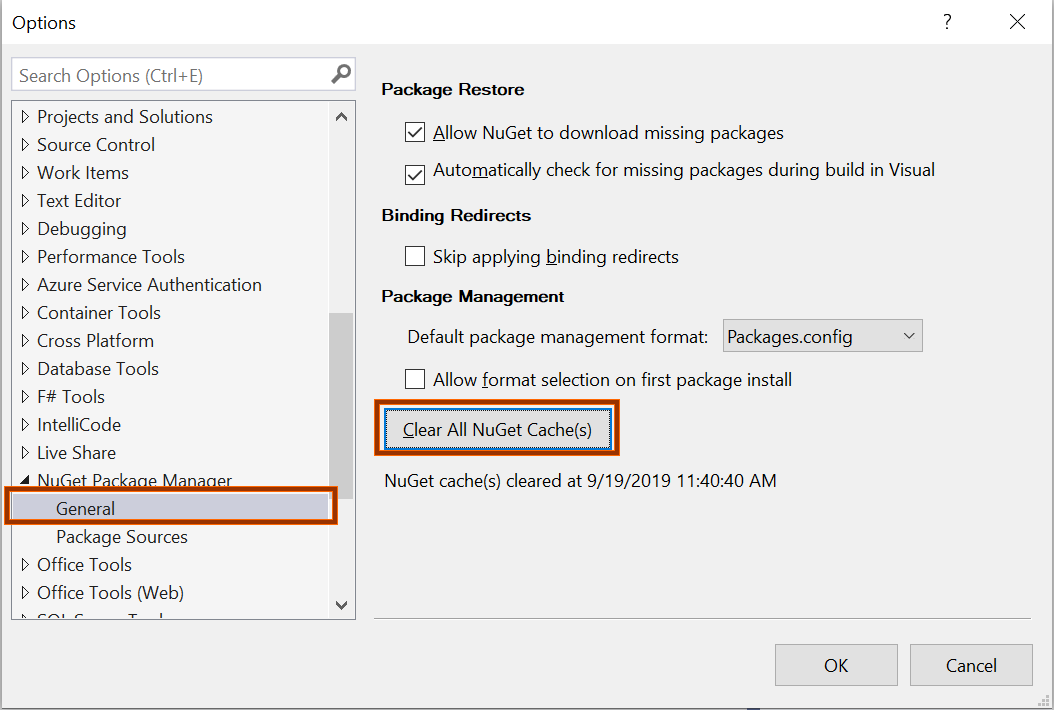1054x710 pixels.
Task: Open the Default package management format dropdown
Action: tap(908, 335)
